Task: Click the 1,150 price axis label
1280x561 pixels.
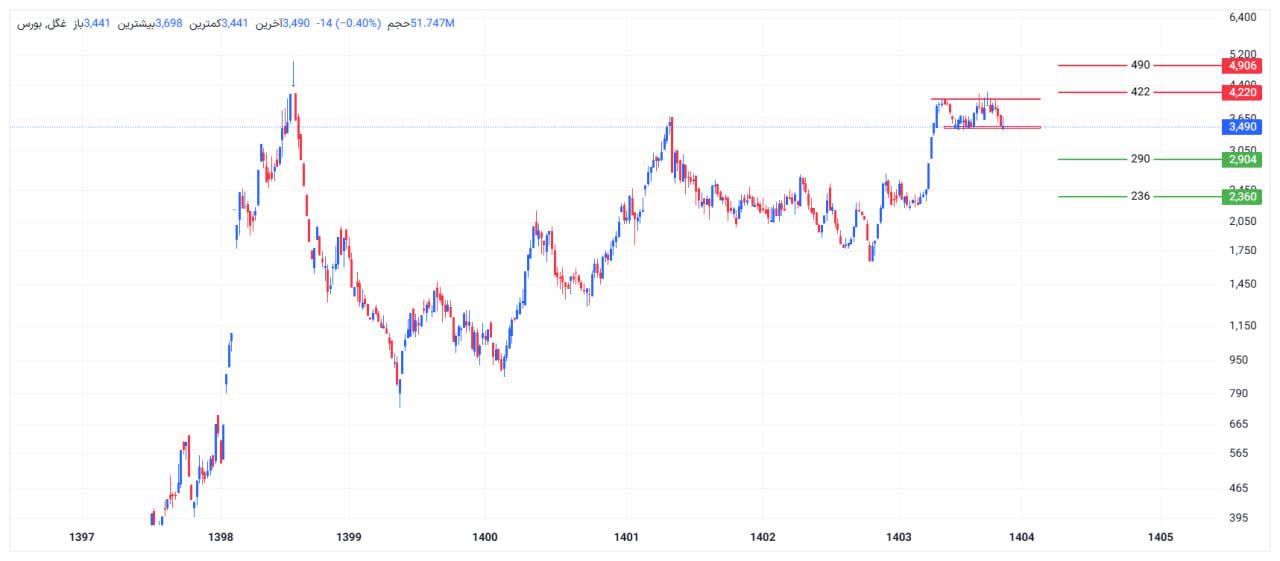Action: 1242,325
